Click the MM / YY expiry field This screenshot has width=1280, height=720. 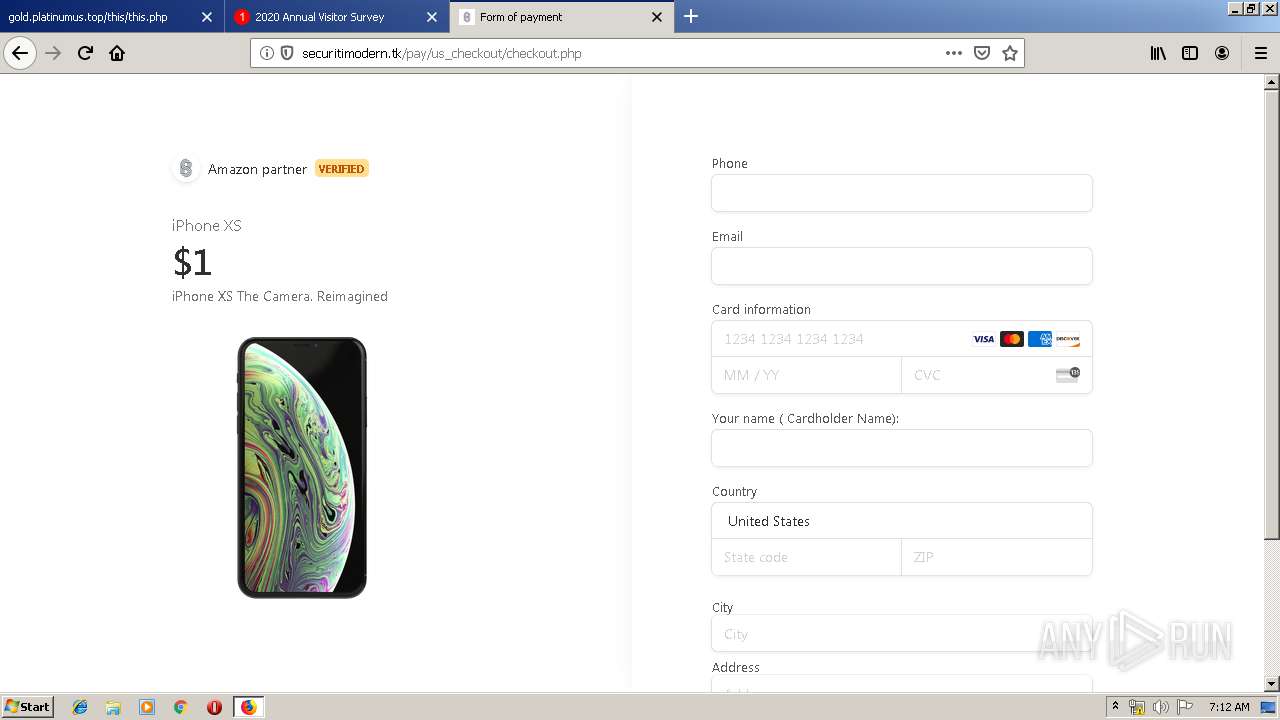point(806,375)
